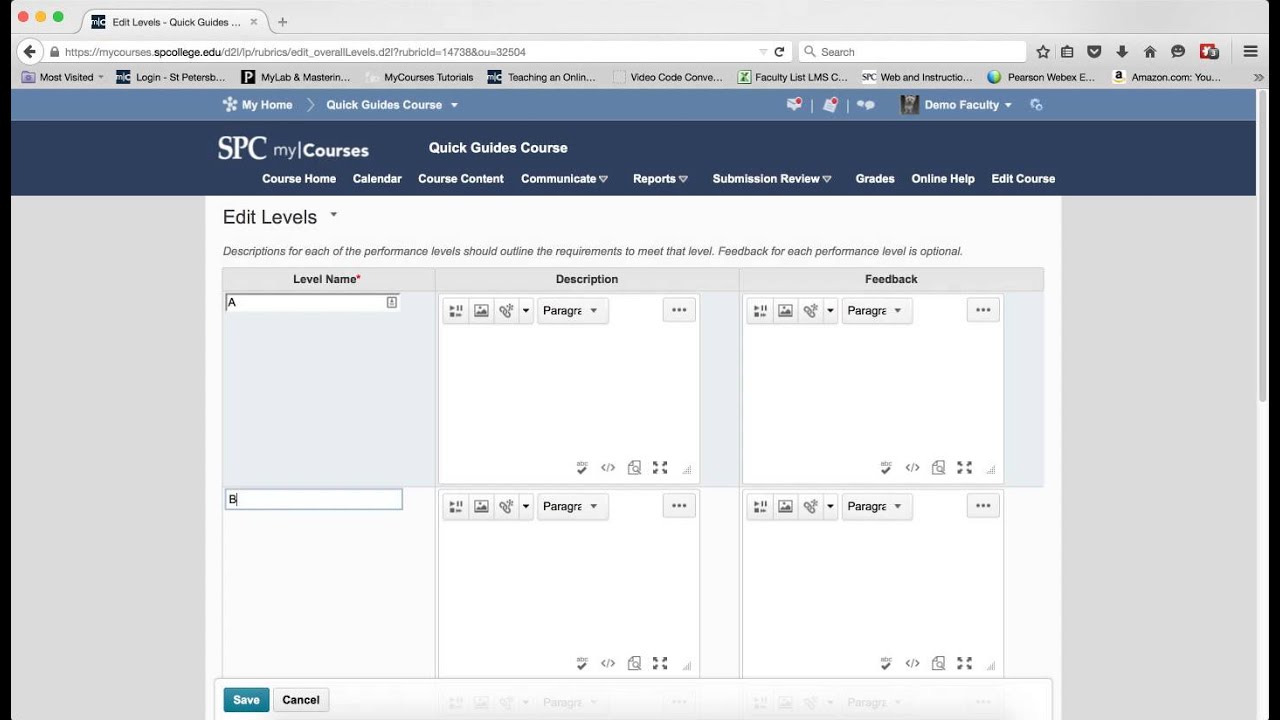Expand Quicklink arrow in level A Feedback toolbar

[x=830, y=311]
